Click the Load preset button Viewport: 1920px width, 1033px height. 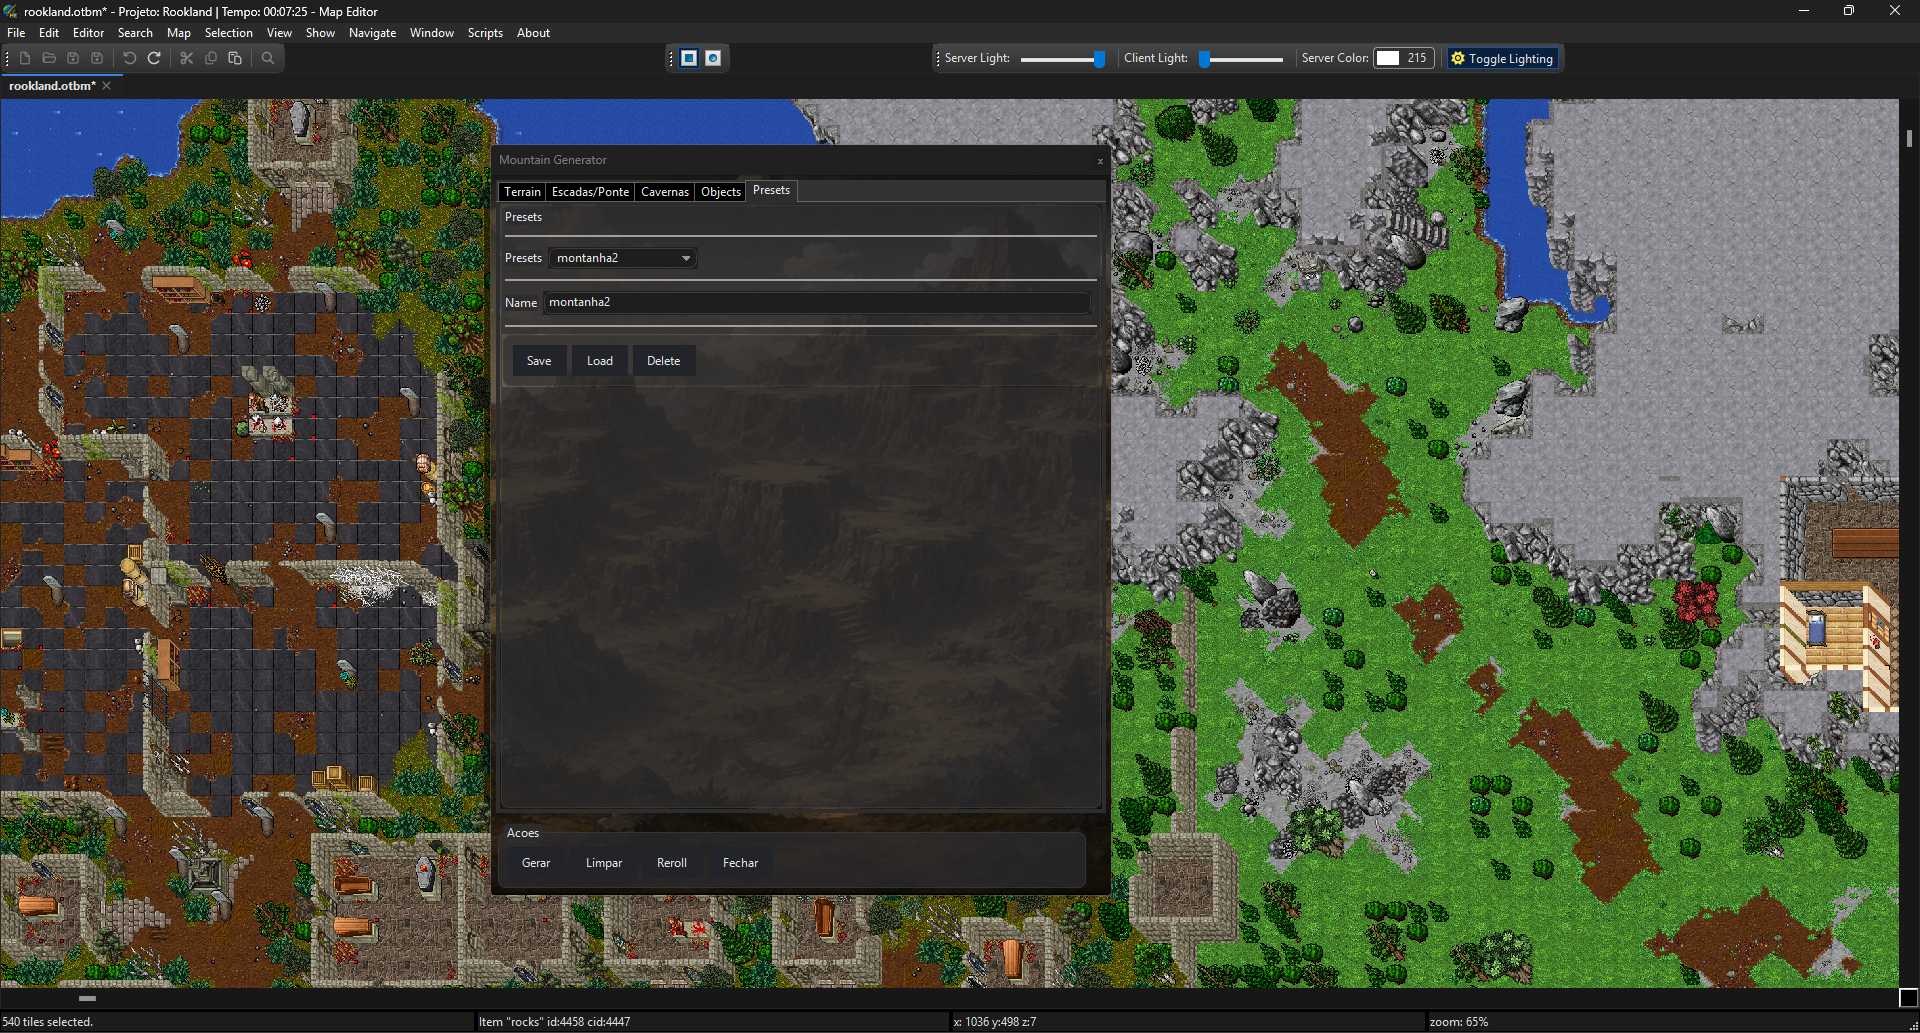[x=600, y=361]
